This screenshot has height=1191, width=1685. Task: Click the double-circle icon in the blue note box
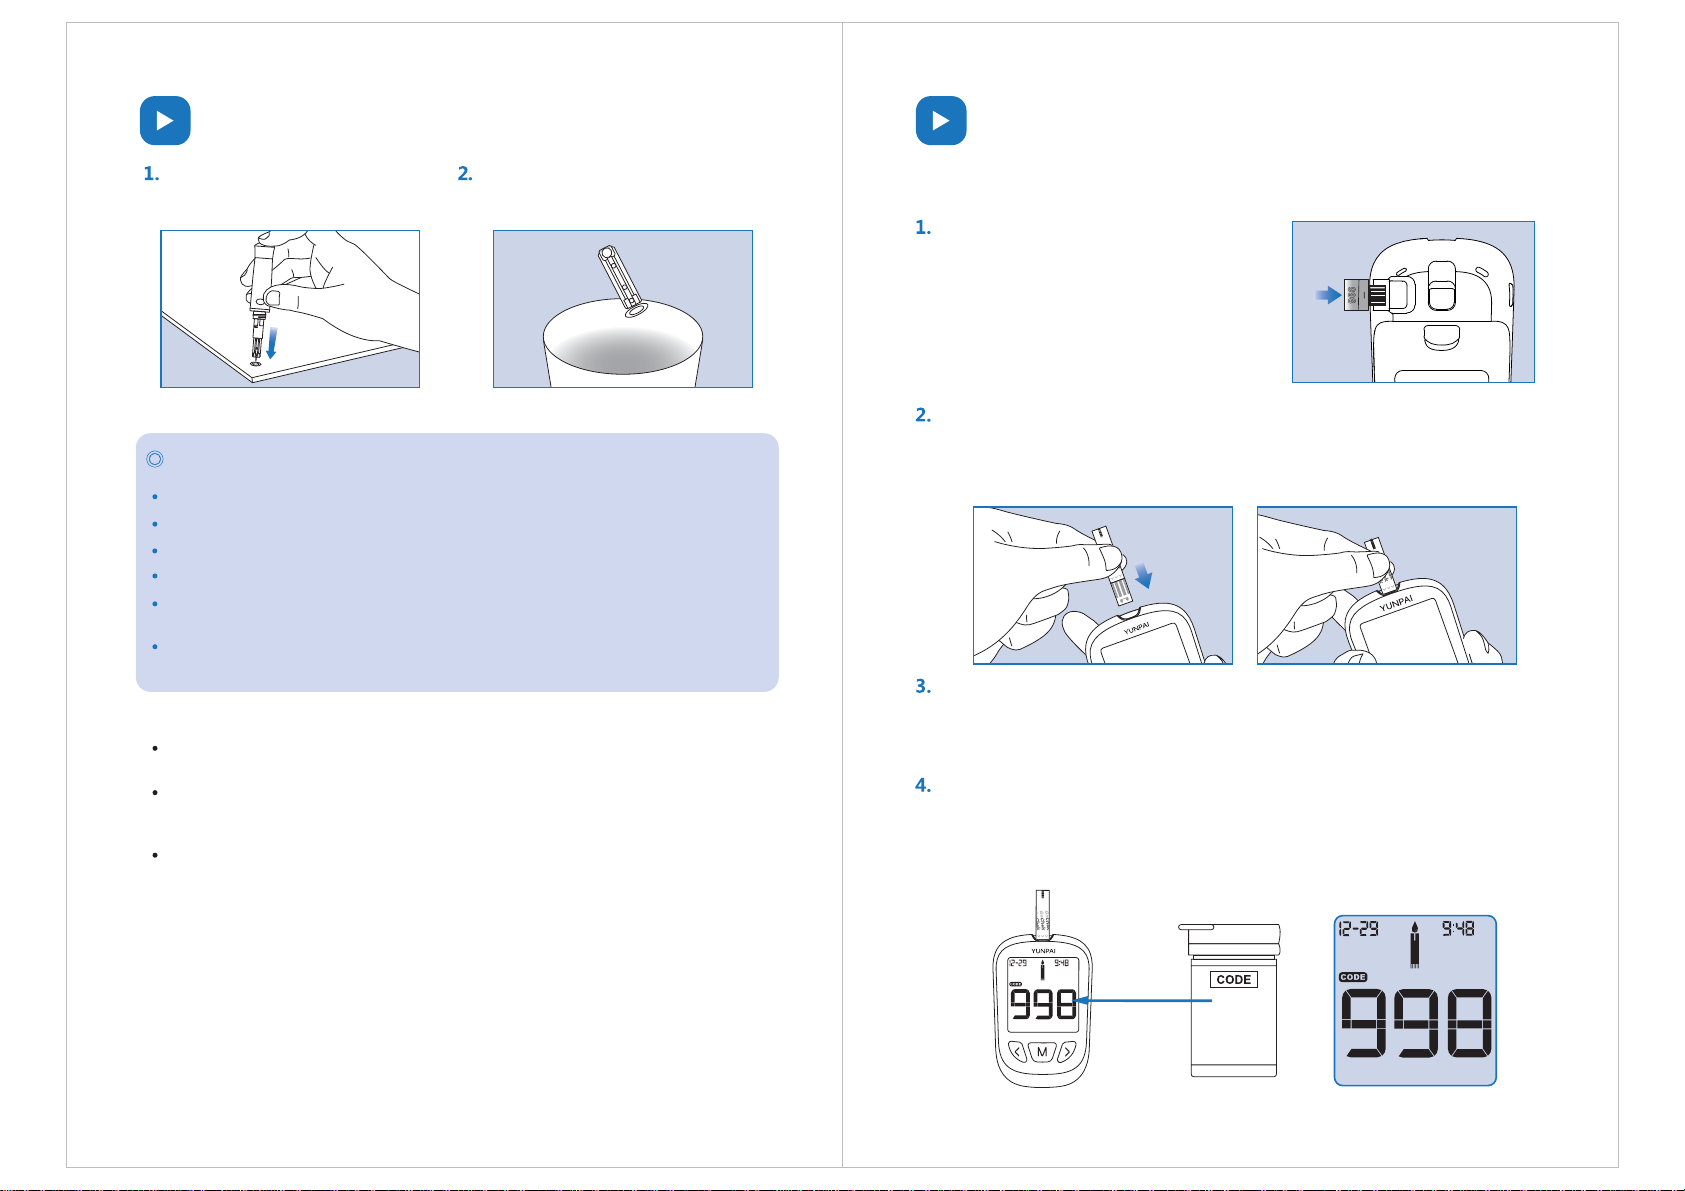[x=155, y=460]
